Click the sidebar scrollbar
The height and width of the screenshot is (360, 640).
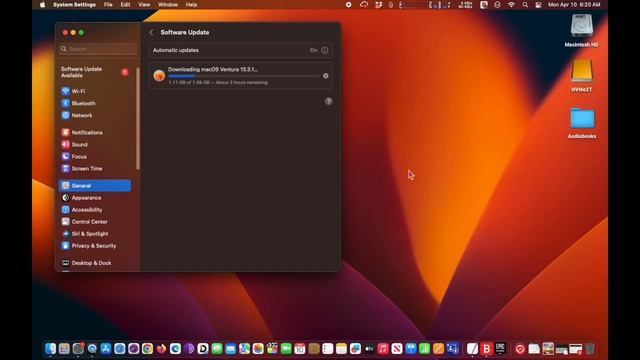pos(138,118)
